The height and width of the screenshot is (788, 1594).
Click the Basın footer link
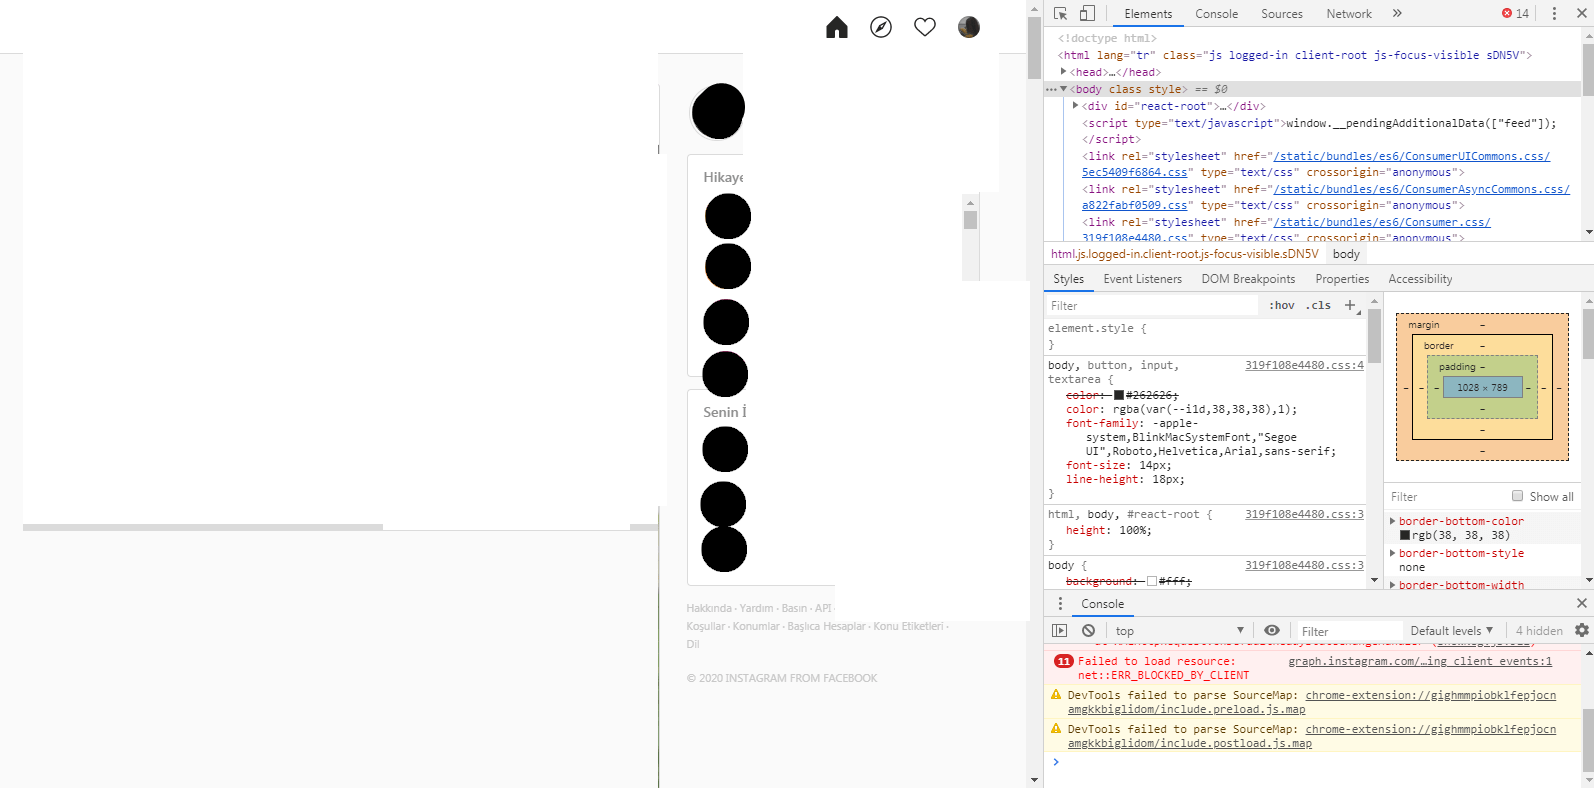(794, 608)
